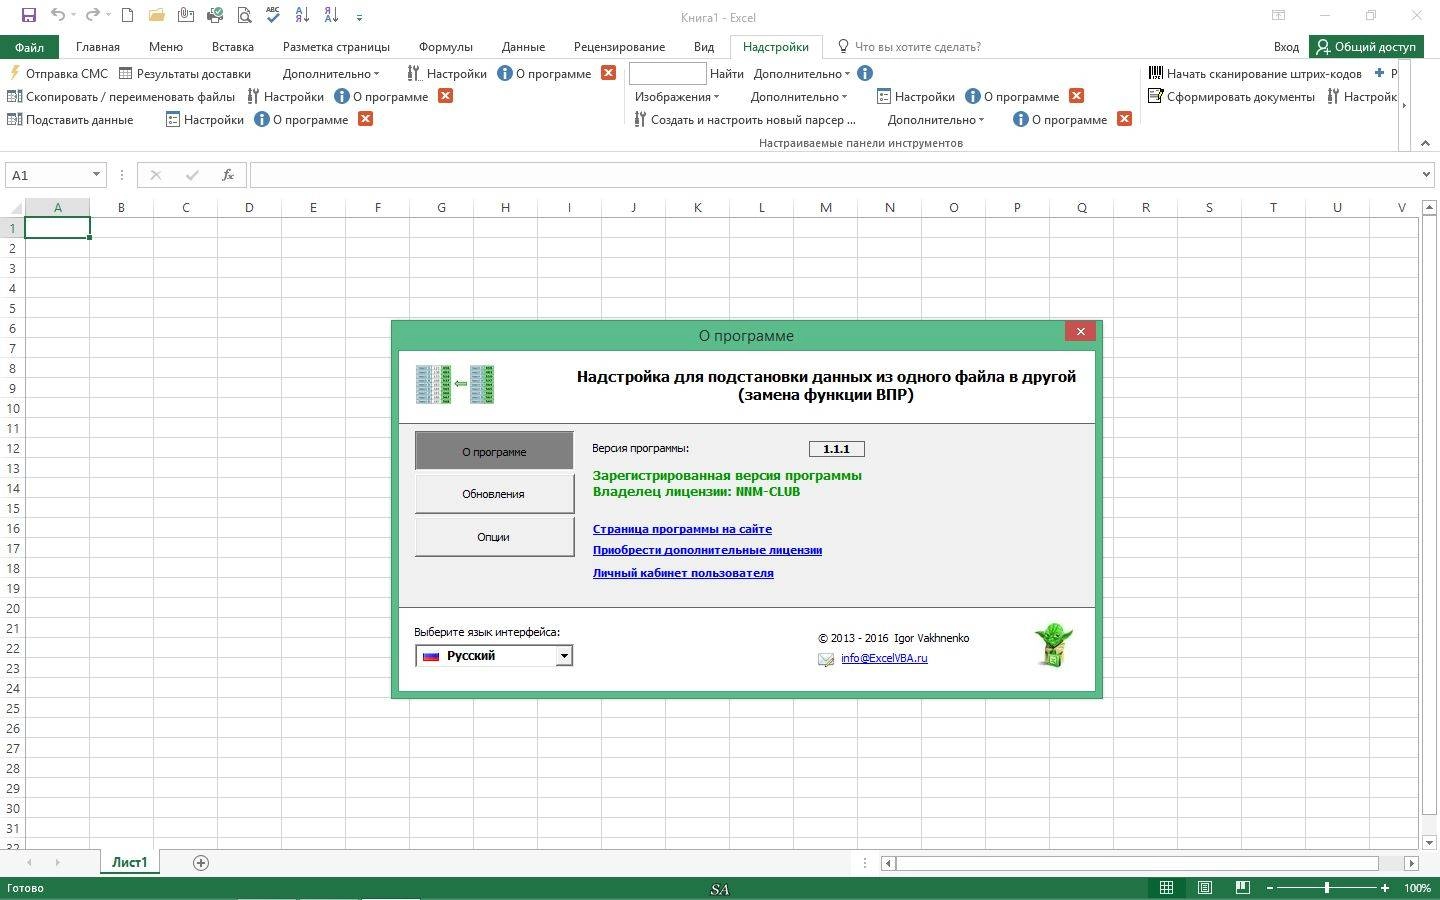Switch to the Главная tab

coord(98,46)
